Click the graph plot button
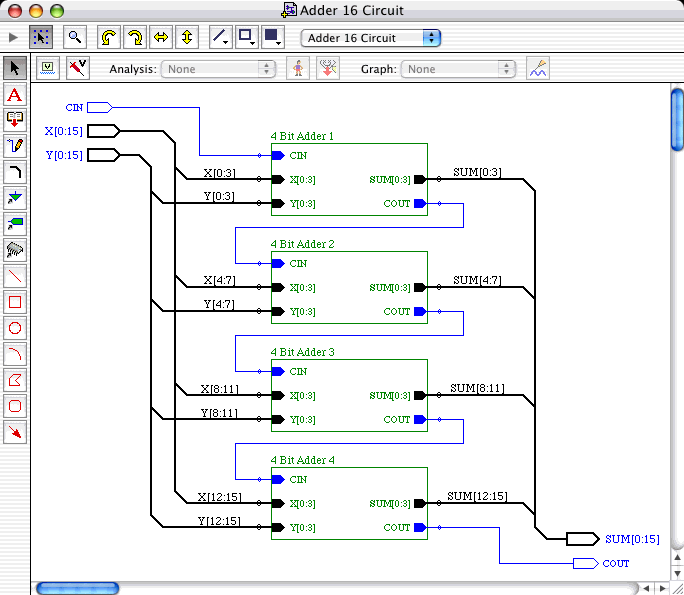 (538, 69)
